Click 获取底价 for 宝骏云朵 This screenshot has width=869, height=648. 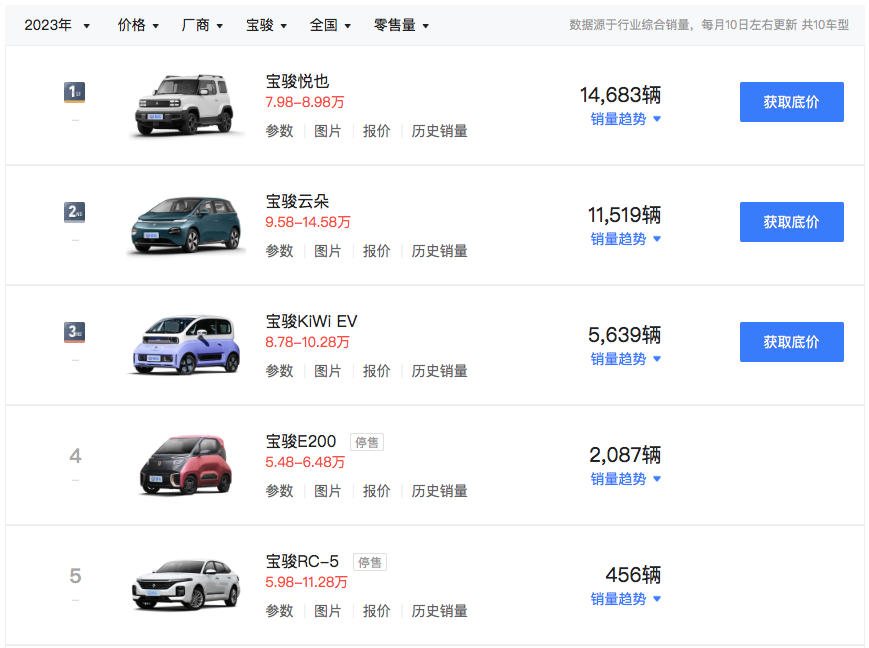[791, 222]
